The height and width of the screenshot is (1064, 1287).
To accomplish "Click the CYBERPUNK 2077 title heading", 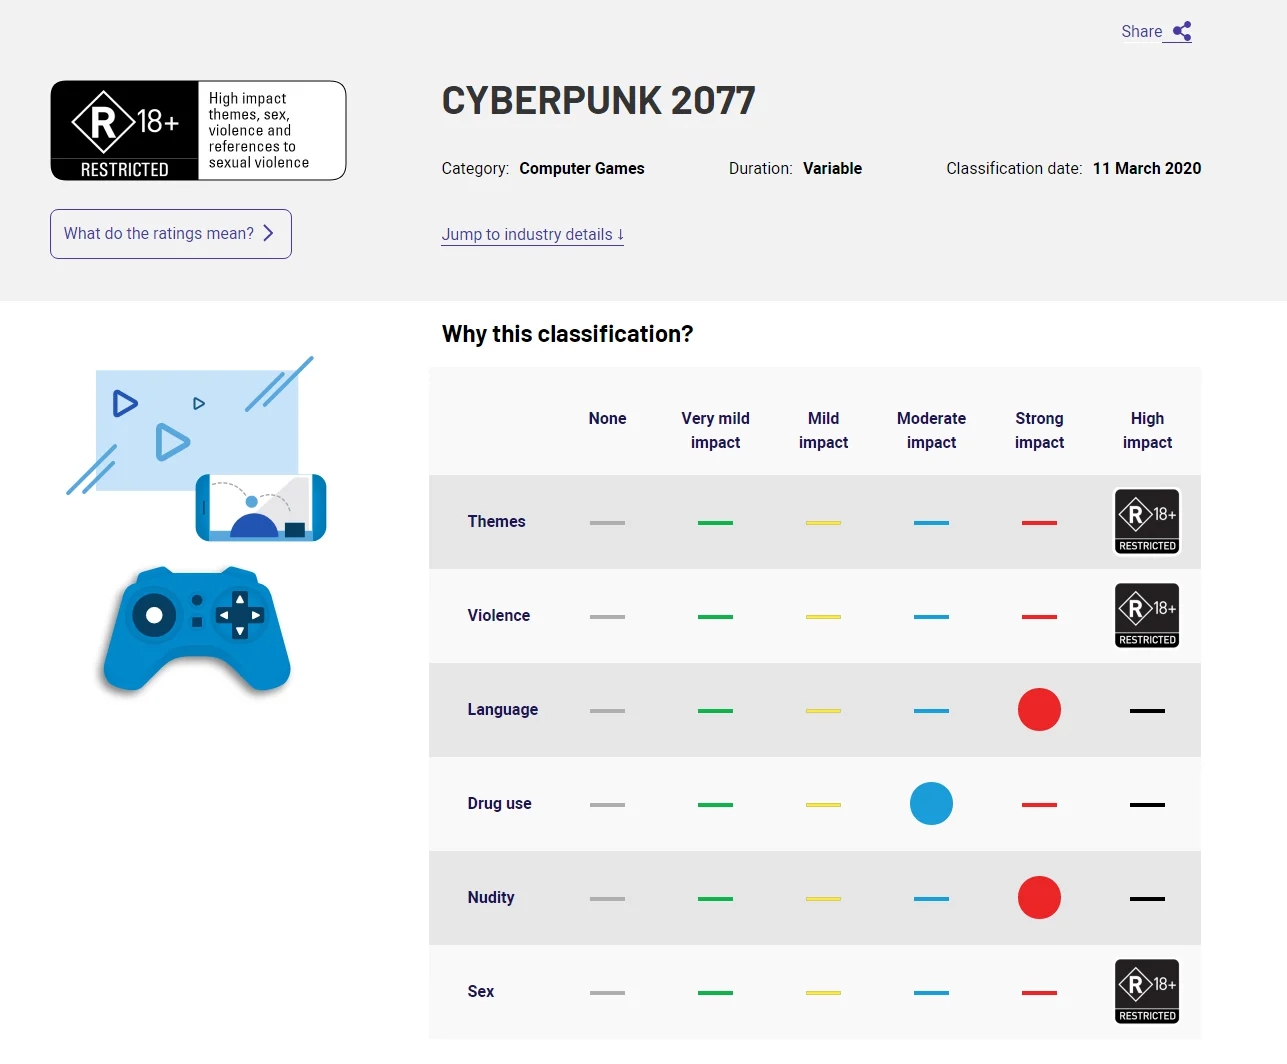I will 598,101.
